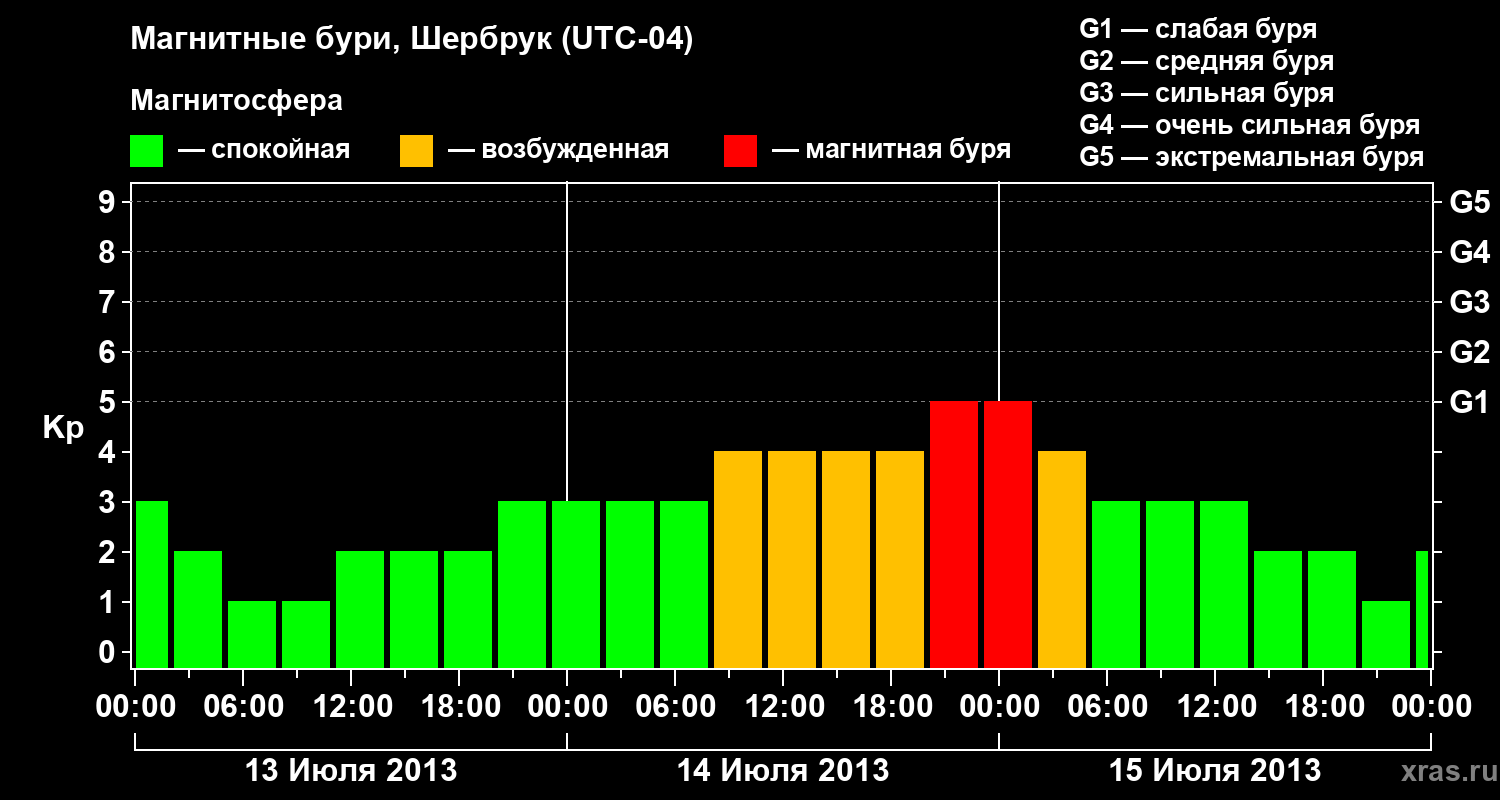
Task: Click the green bar for 13 July 21:00–24:00
Action: 522,584
